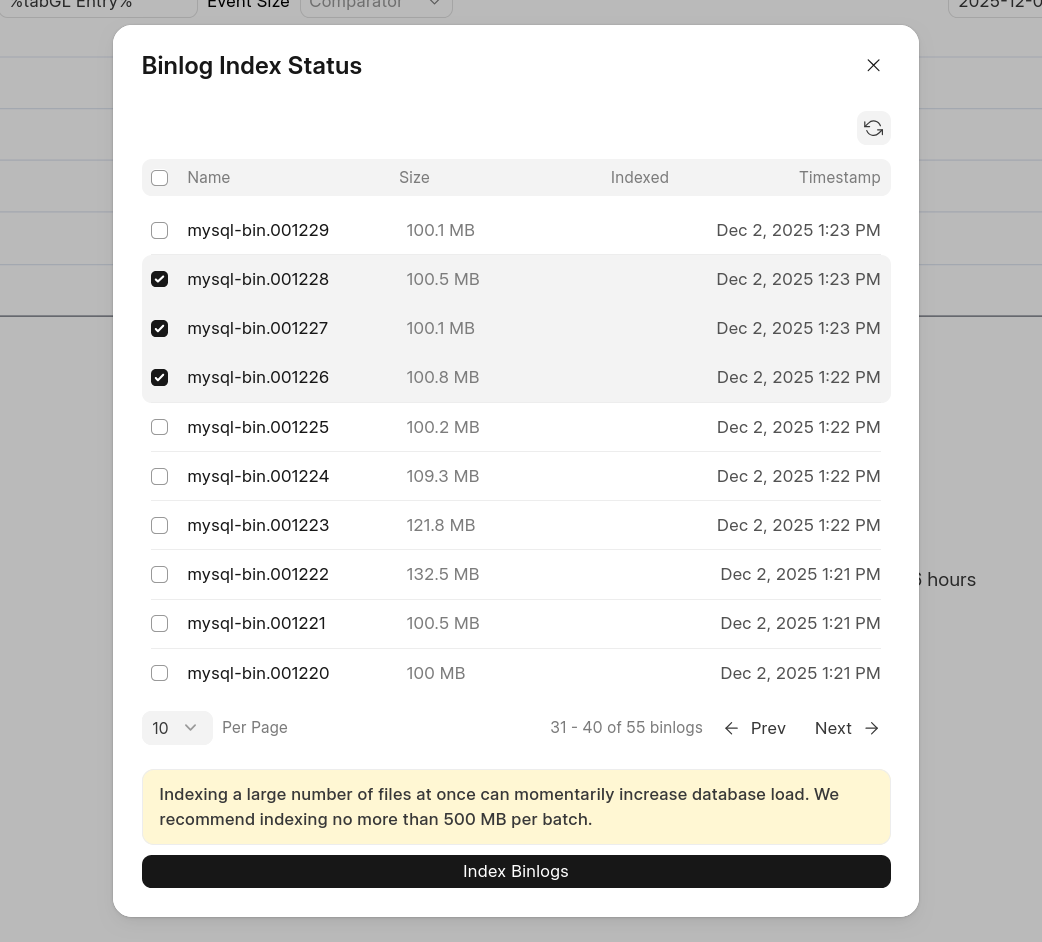Click the Timestamp column header

pos(839,178)
